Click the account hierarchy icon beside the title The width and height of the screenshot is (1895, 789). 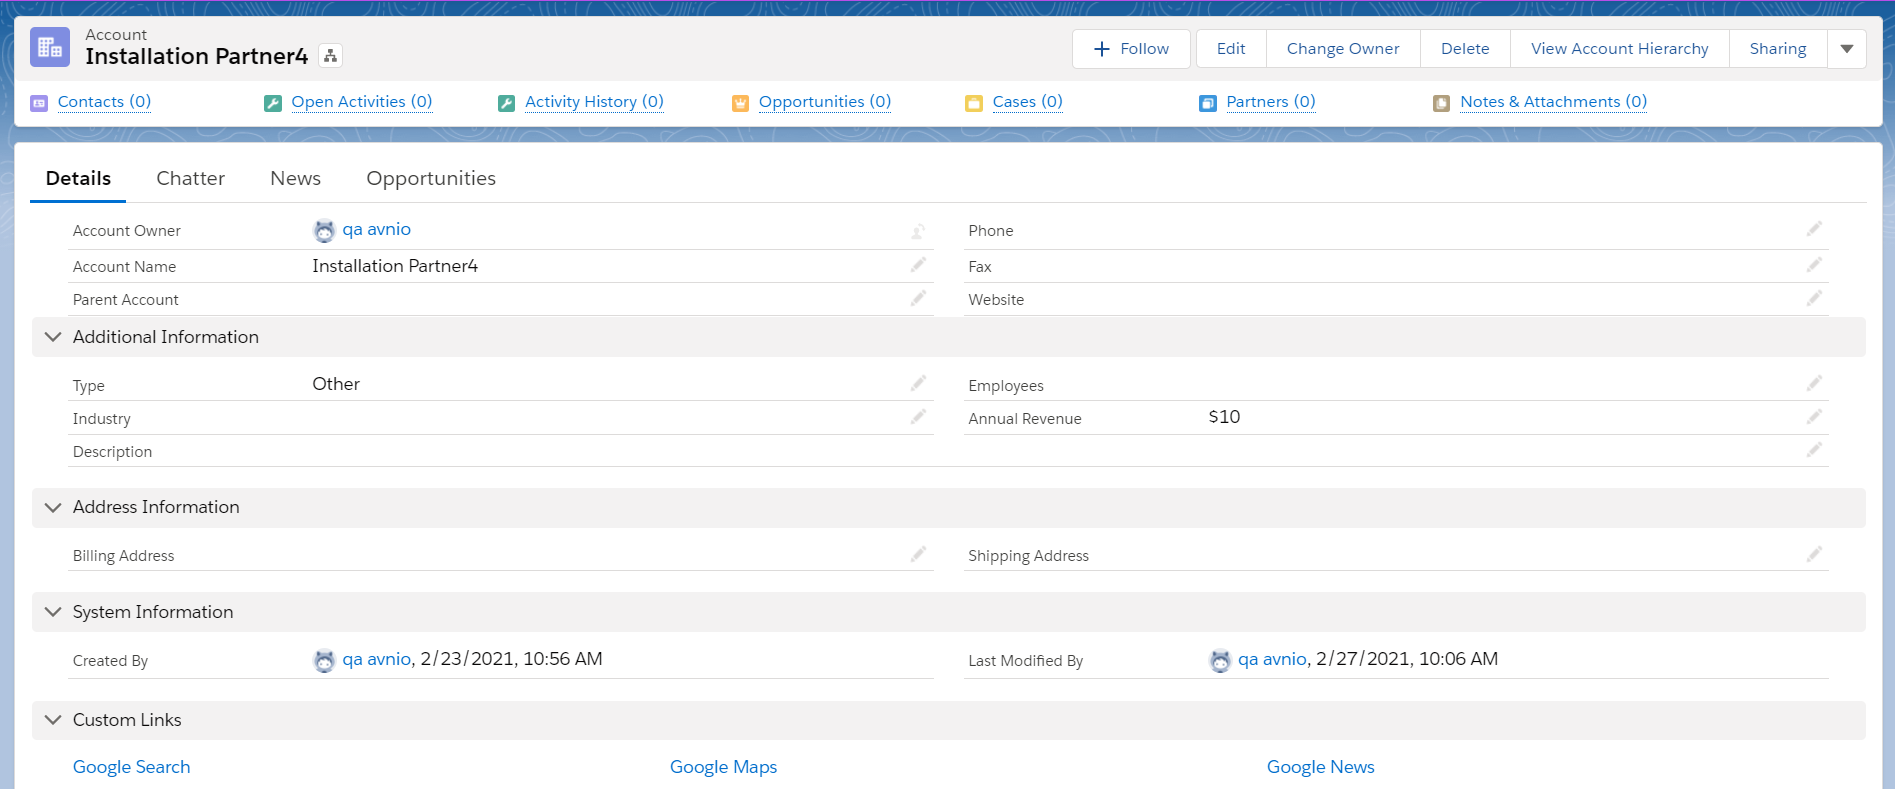coord(330,56)
